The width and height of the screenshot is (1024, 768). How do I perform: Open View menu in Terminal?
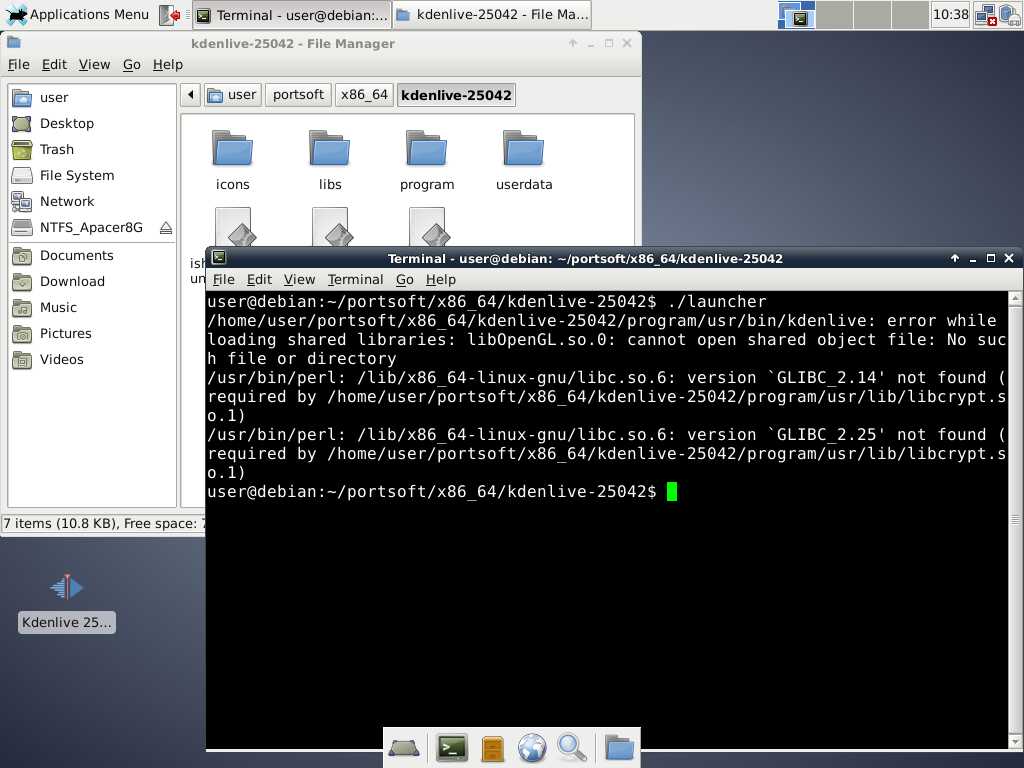[x=300, y=280]
